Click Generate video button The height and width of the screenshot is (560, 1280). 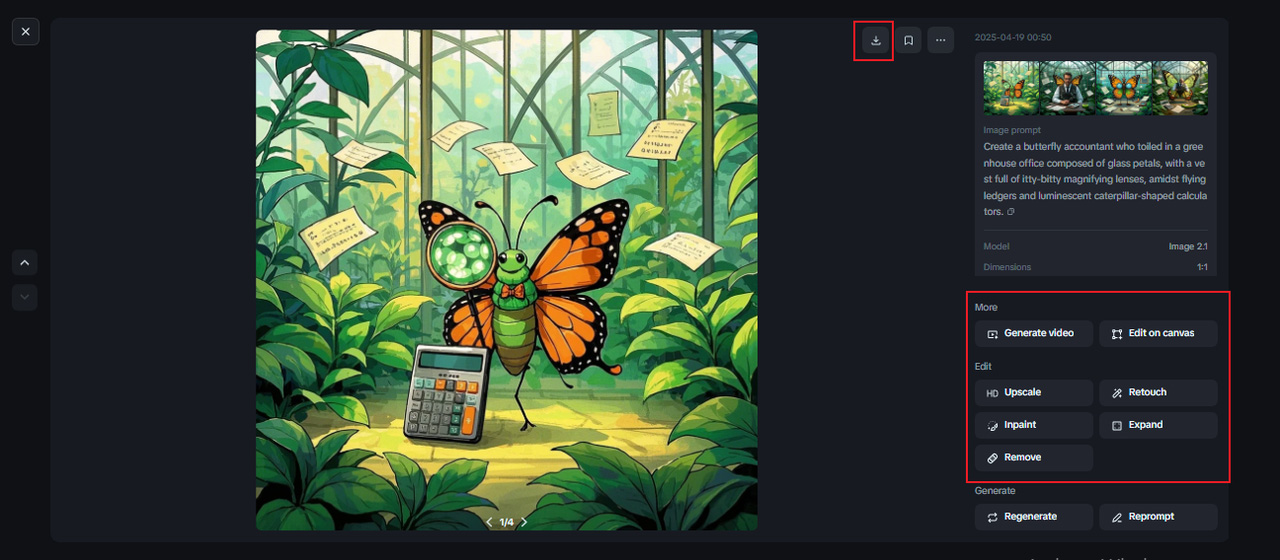pyautogui.click(x=1034, y=333)
